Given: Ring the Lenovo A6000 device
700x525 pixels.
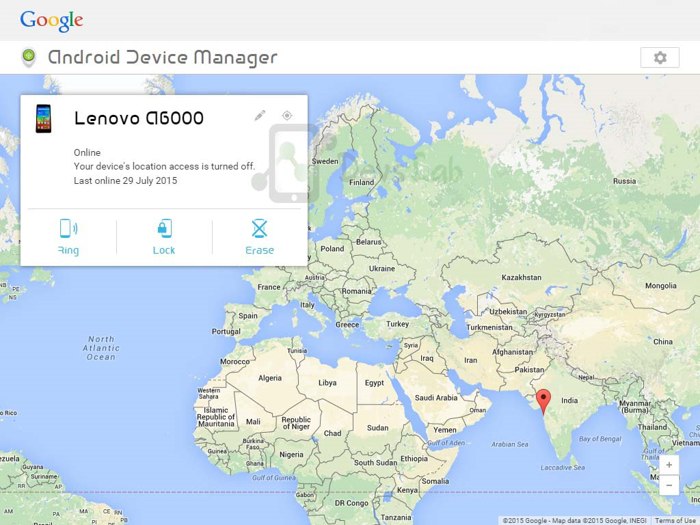Looking at the screenshot, I should coord(68,237).
